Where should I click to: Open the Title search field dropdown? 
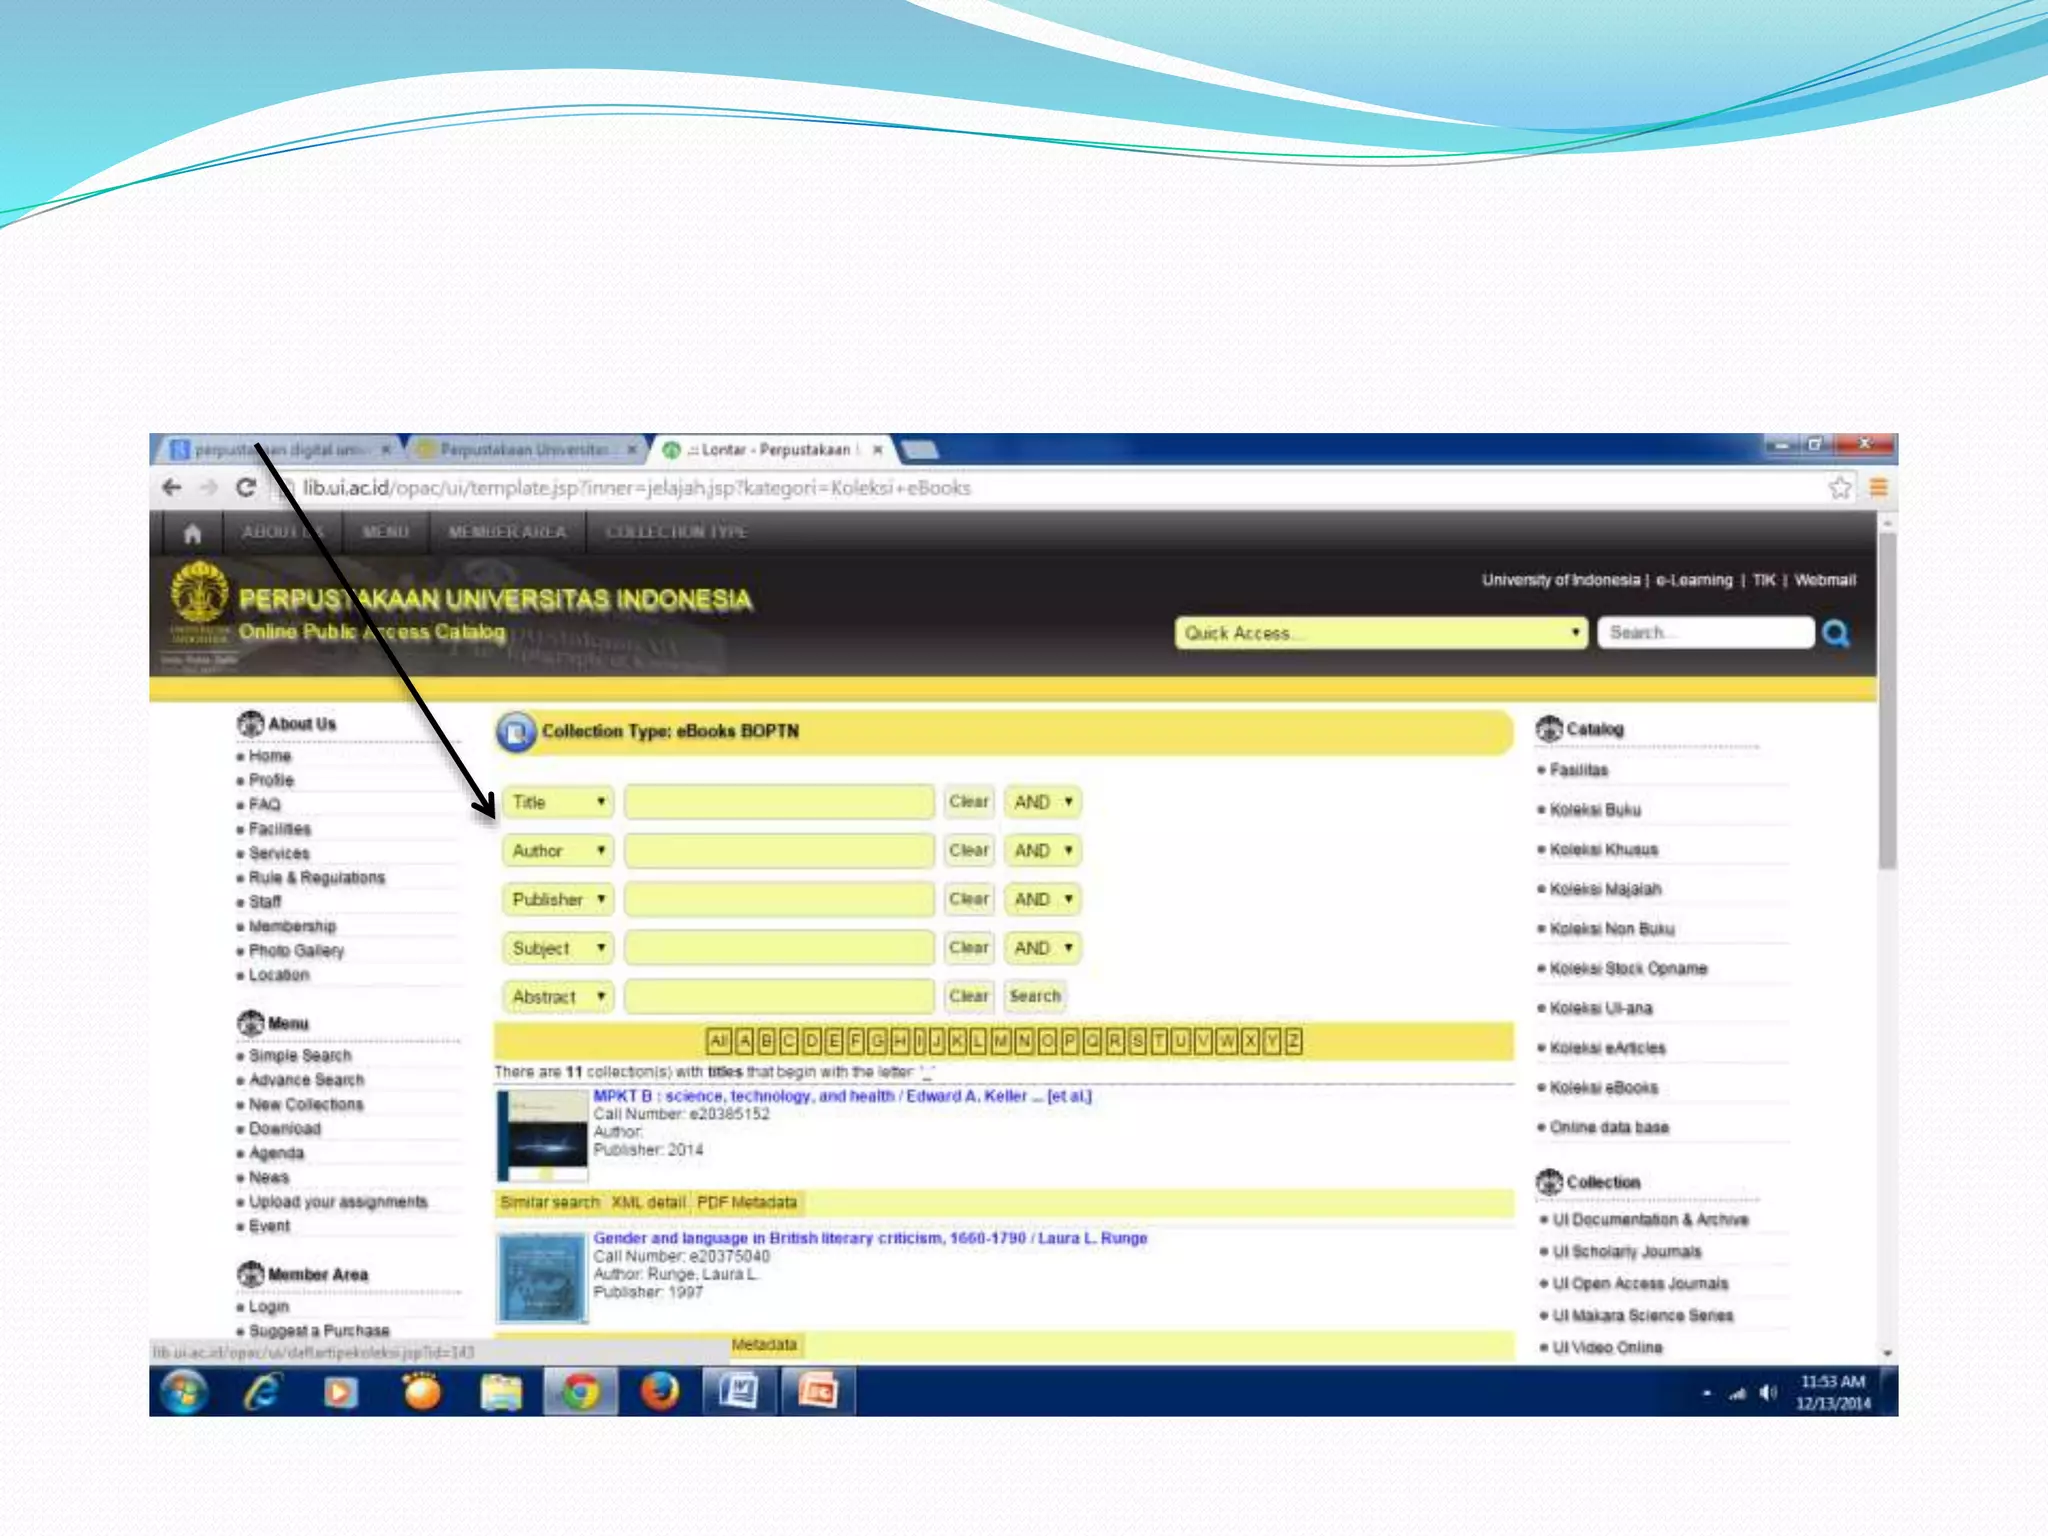[558, 802]
